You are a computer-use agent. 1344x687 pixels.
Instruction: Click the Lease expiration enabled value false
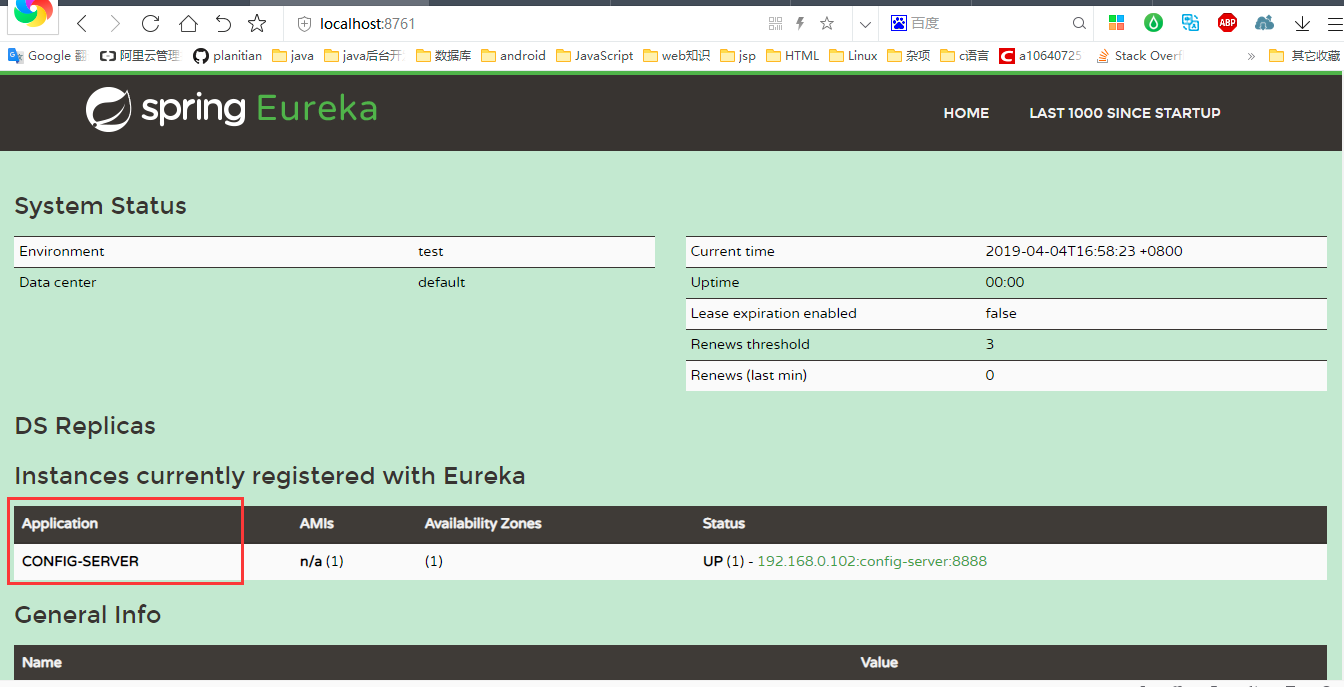point(1001,313)
